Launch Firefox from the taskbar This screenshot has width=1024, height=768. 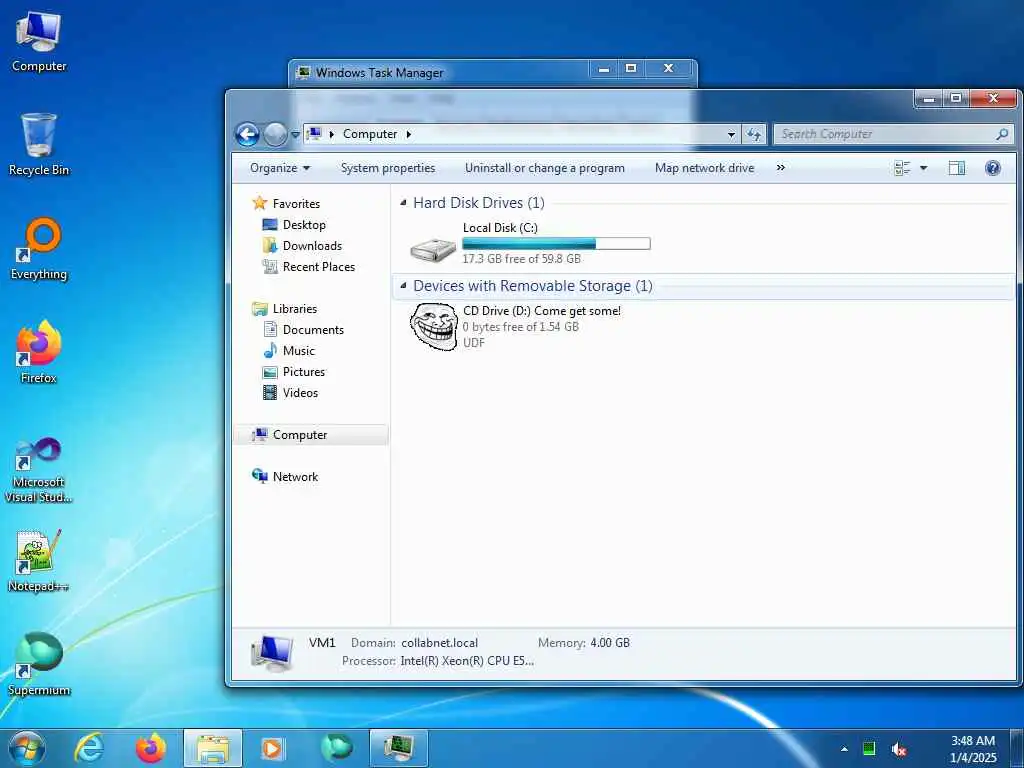pyautogui.click(x=150, y=748)
